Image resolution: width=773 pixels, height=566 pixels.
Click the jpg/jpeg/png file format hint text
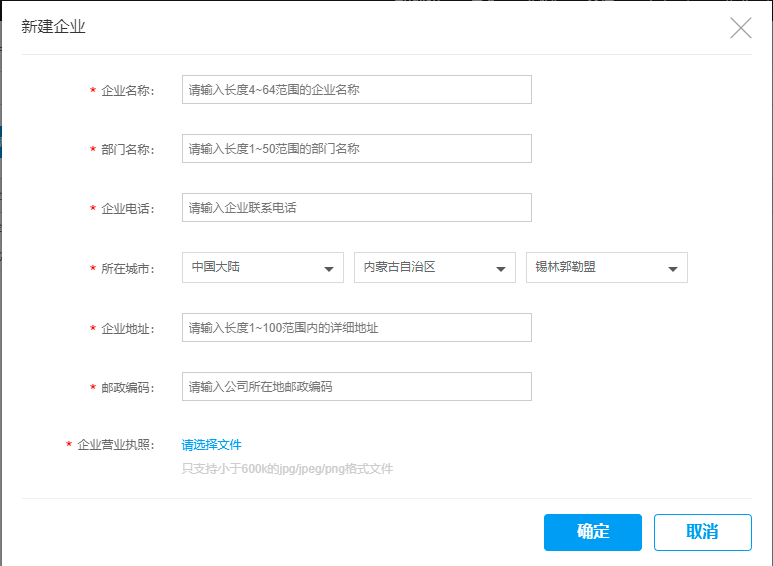(287, 469)
